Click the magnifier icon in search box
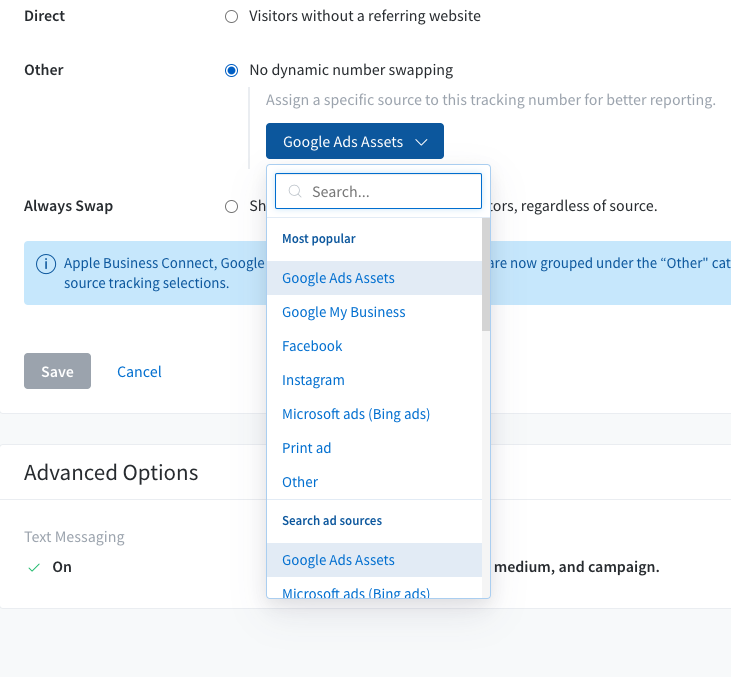This screenshot has height=677, width=731. (x=295, y=191)
